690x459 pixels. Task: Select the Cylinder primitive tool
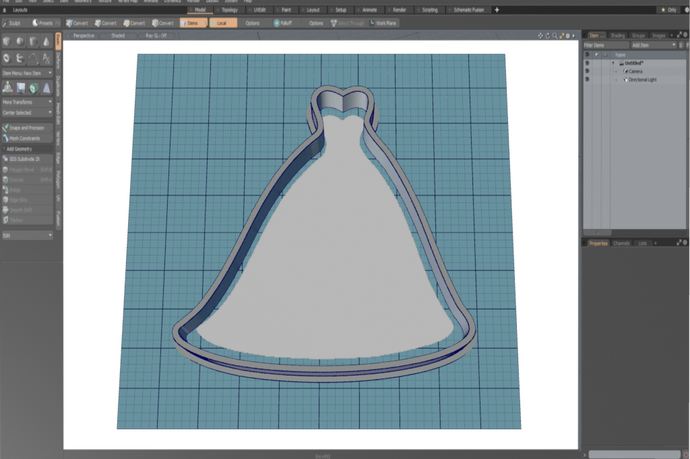click(x=33, y=41)
